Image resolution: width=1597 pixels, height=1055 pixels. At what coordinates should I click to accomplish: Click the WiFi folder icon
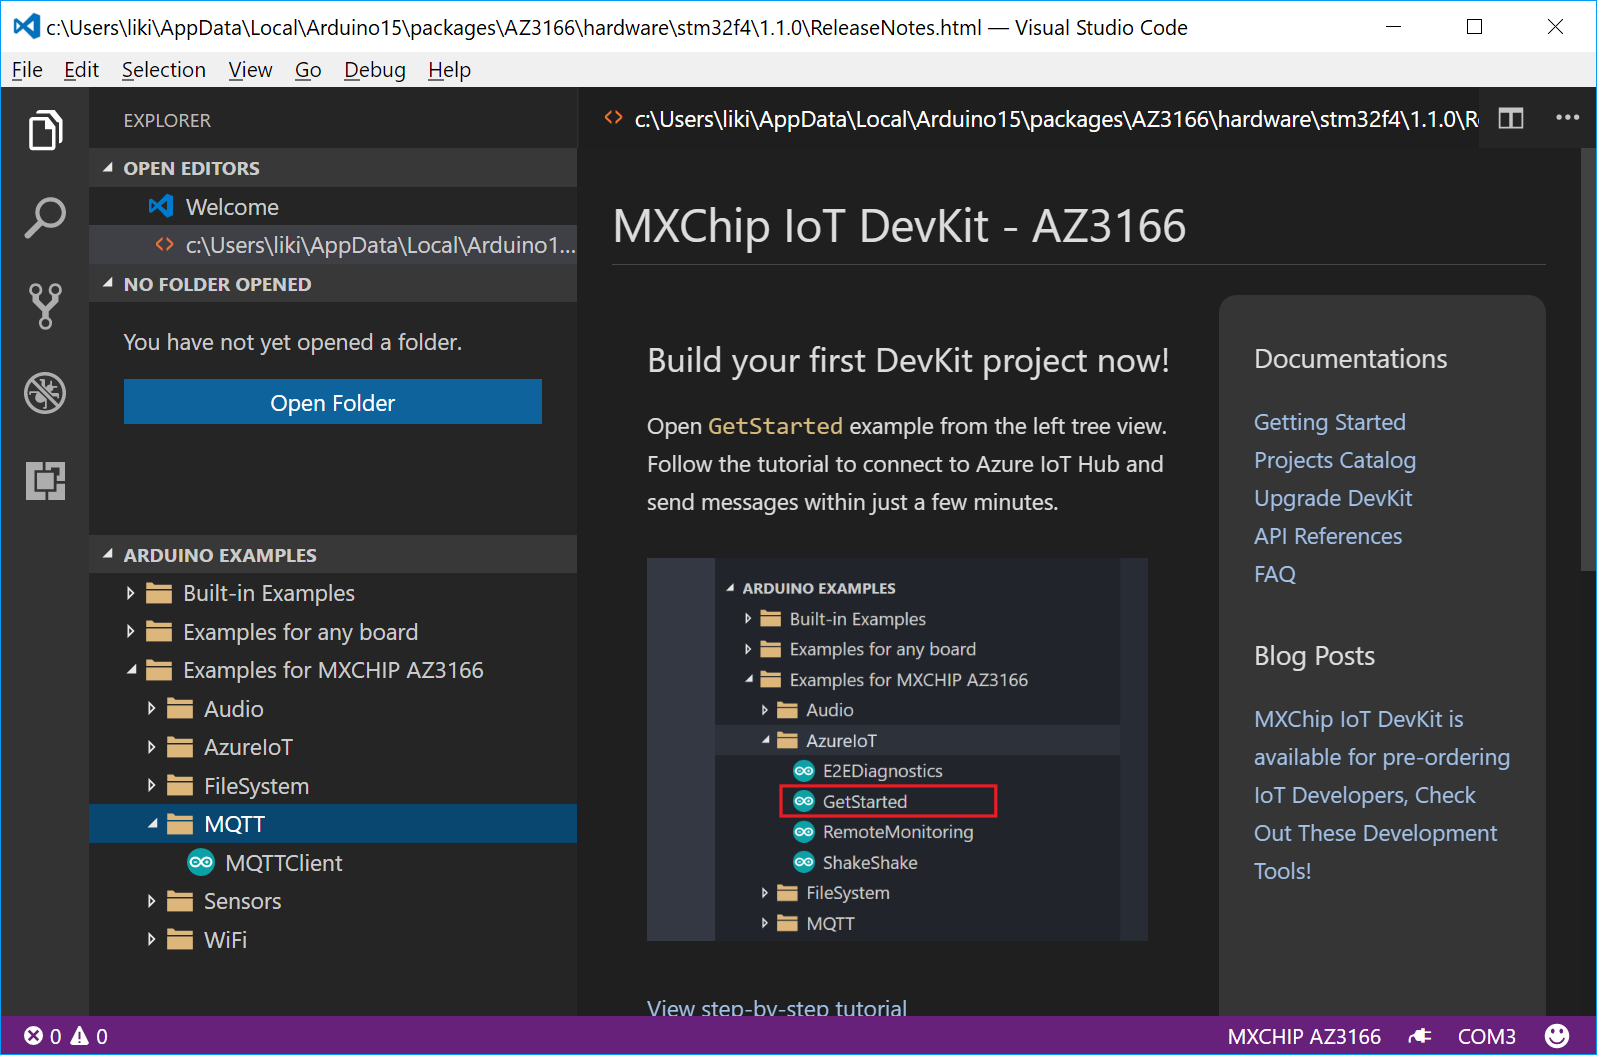click(180, 940)
